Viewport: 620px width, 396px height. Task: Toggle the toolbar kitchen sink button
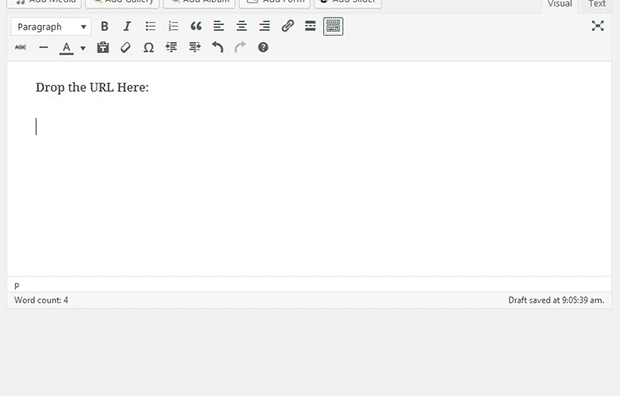pos(333,27)
